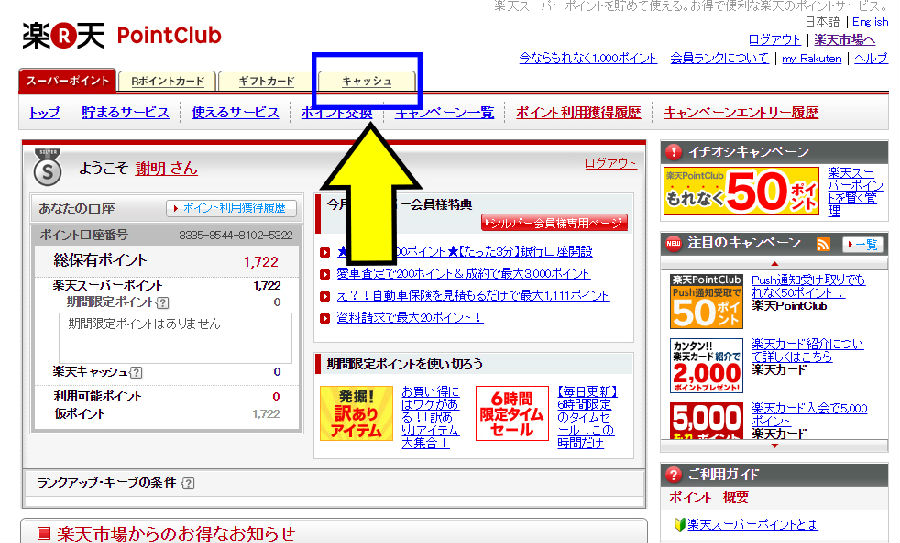
Task: Click ログアウト link in top header
Action: pyautogui.click(x=775, y=40)
